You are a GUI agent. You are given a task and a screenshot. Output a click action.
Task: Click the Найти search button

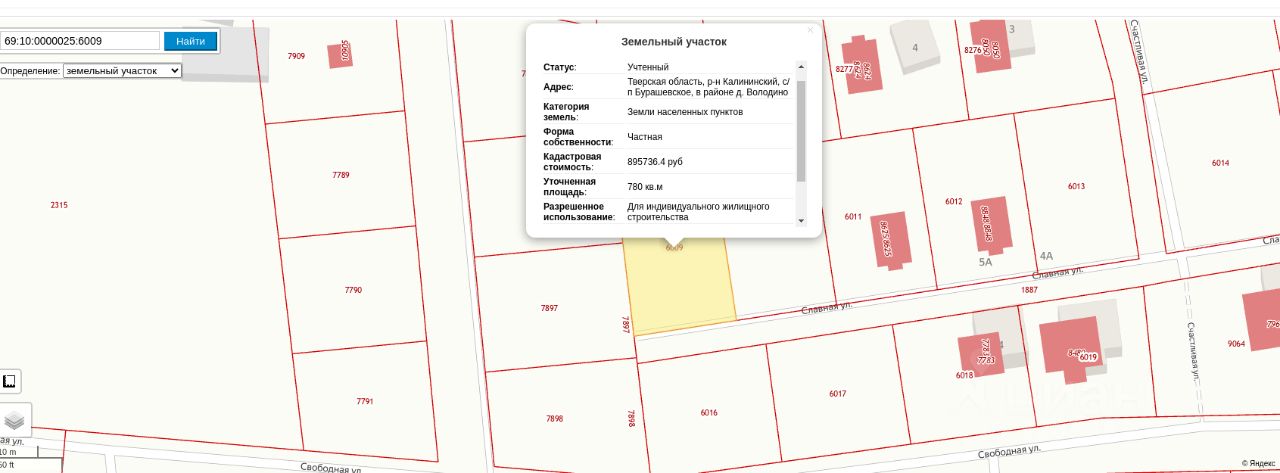(x=190, y=41)
